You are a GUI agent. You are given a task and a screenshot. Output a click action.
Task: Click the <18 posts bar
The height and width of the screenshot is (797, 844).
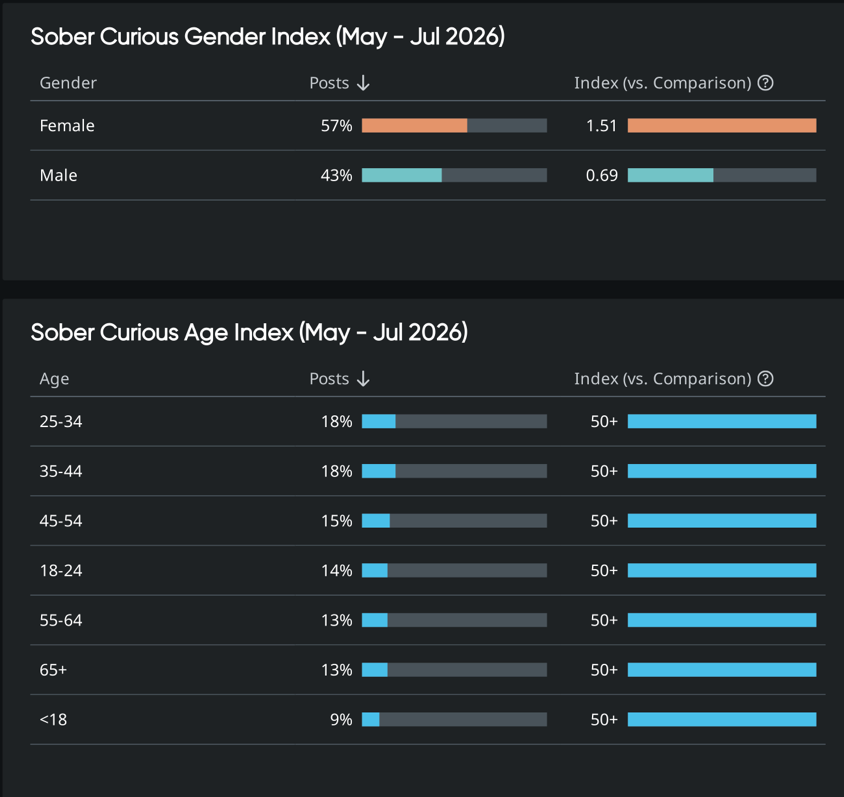coord(454,720)
